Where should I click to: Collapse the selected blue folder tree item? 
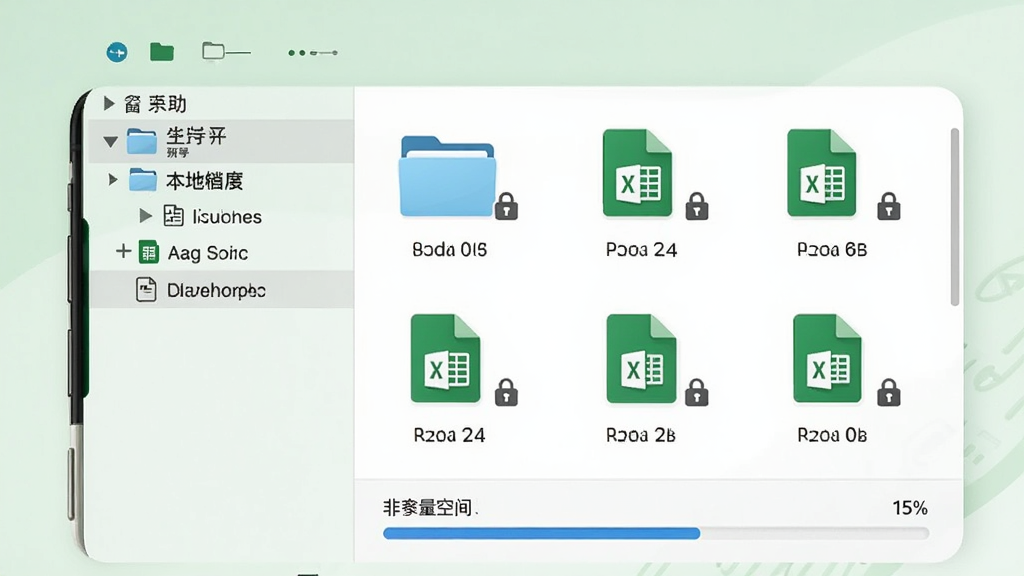click(x=110, y=141)
